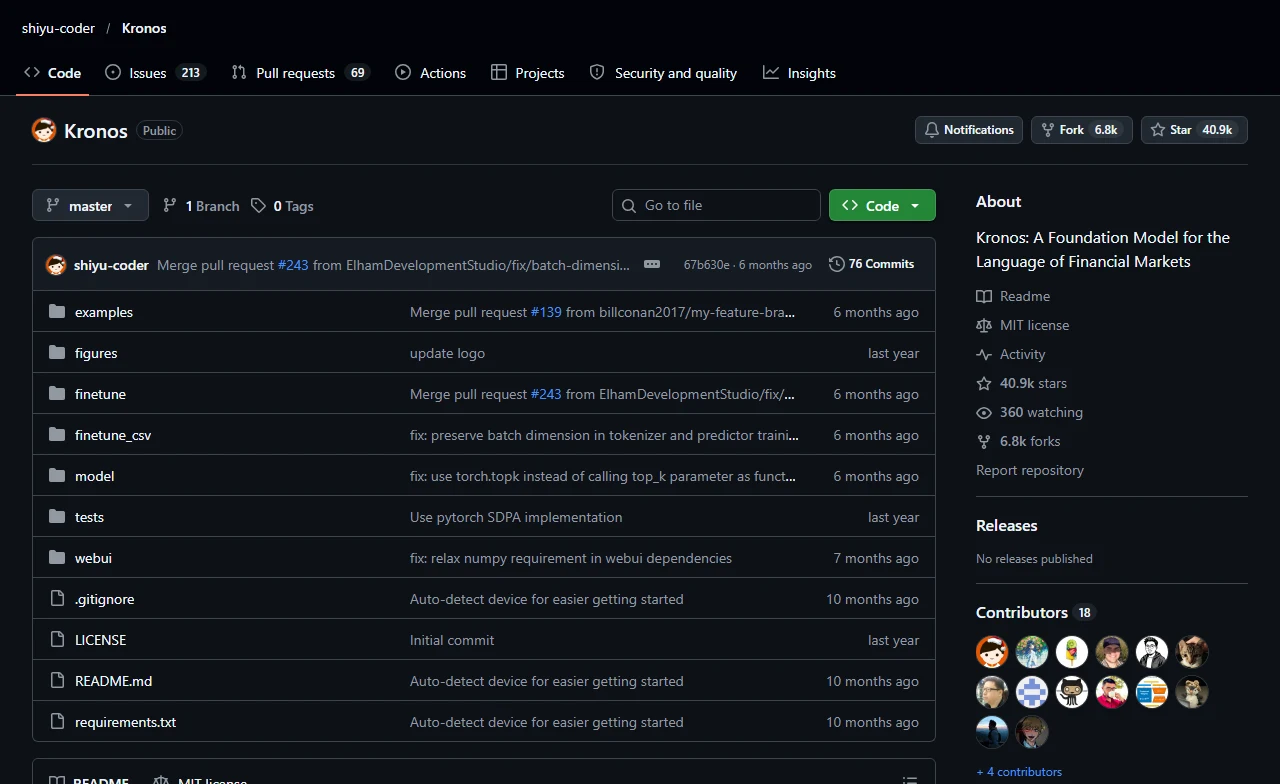The width and height of the screenshot is (1280, 784).
Task: Open the Actions tab
Action: [x=430, y=73]
